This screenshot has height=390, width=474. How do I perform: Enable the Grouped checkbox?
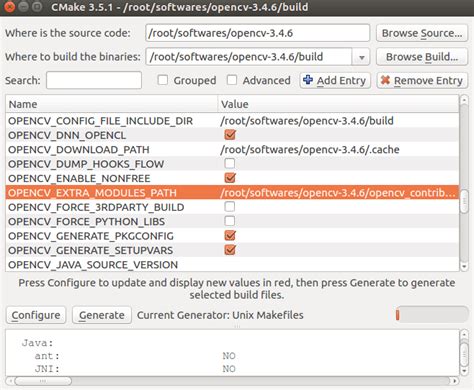click(163, 80)
